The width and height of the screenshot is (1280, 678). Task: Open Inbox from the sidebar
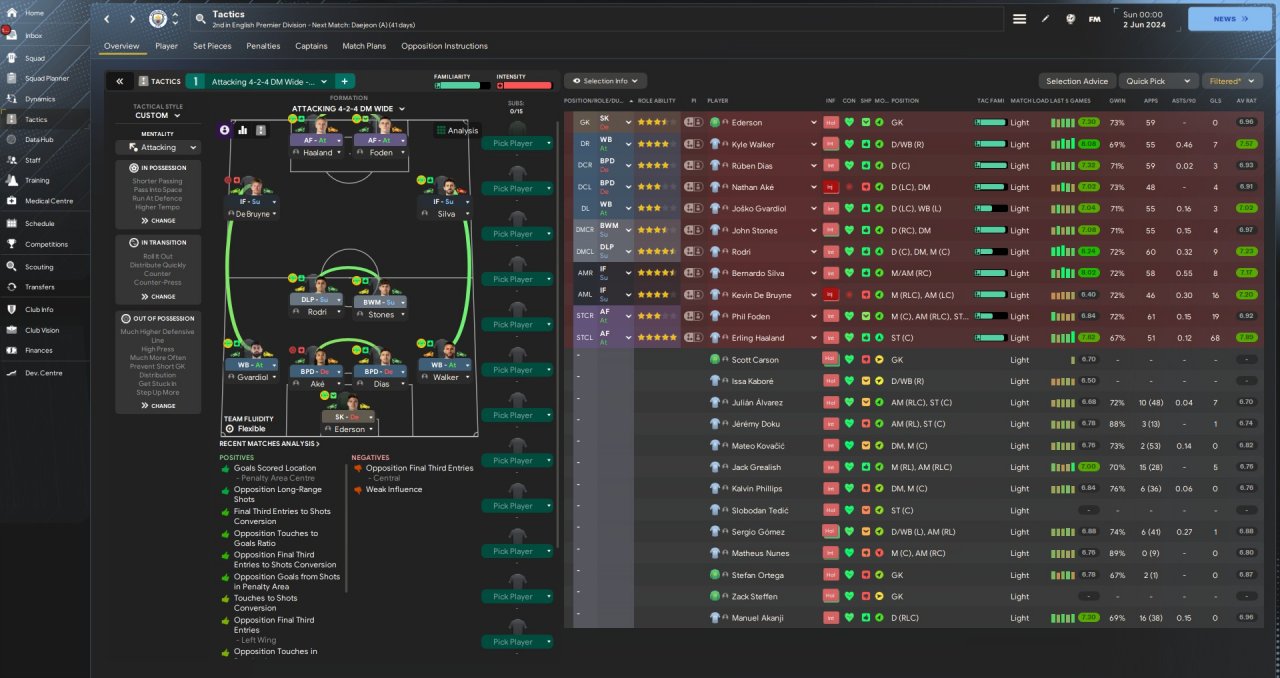[x=33, y=36]
